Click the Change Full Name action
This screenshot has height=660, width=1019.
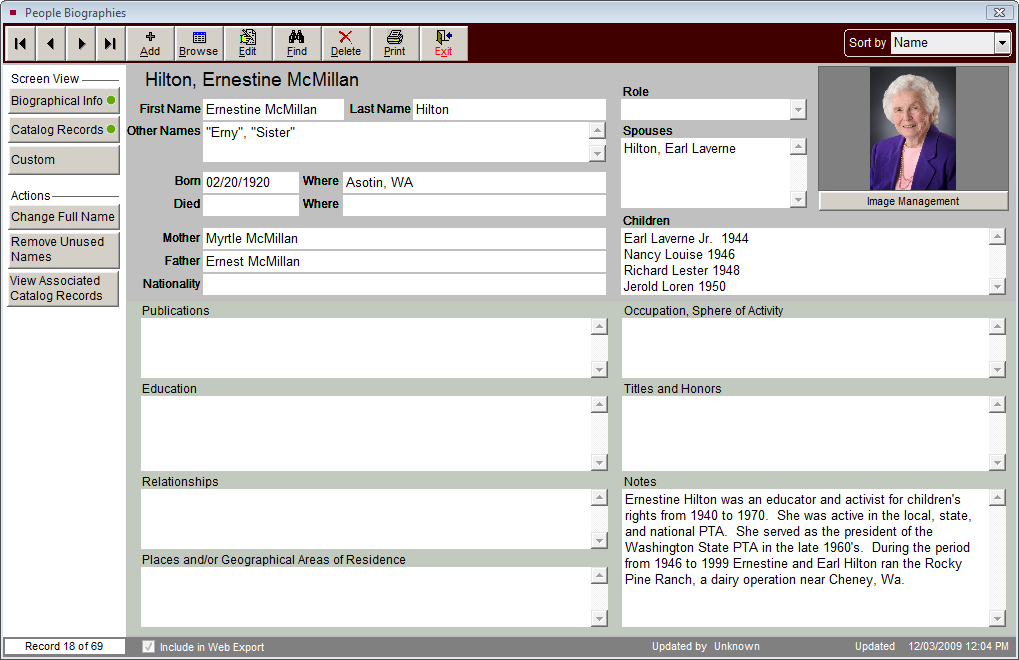point(63,217)
